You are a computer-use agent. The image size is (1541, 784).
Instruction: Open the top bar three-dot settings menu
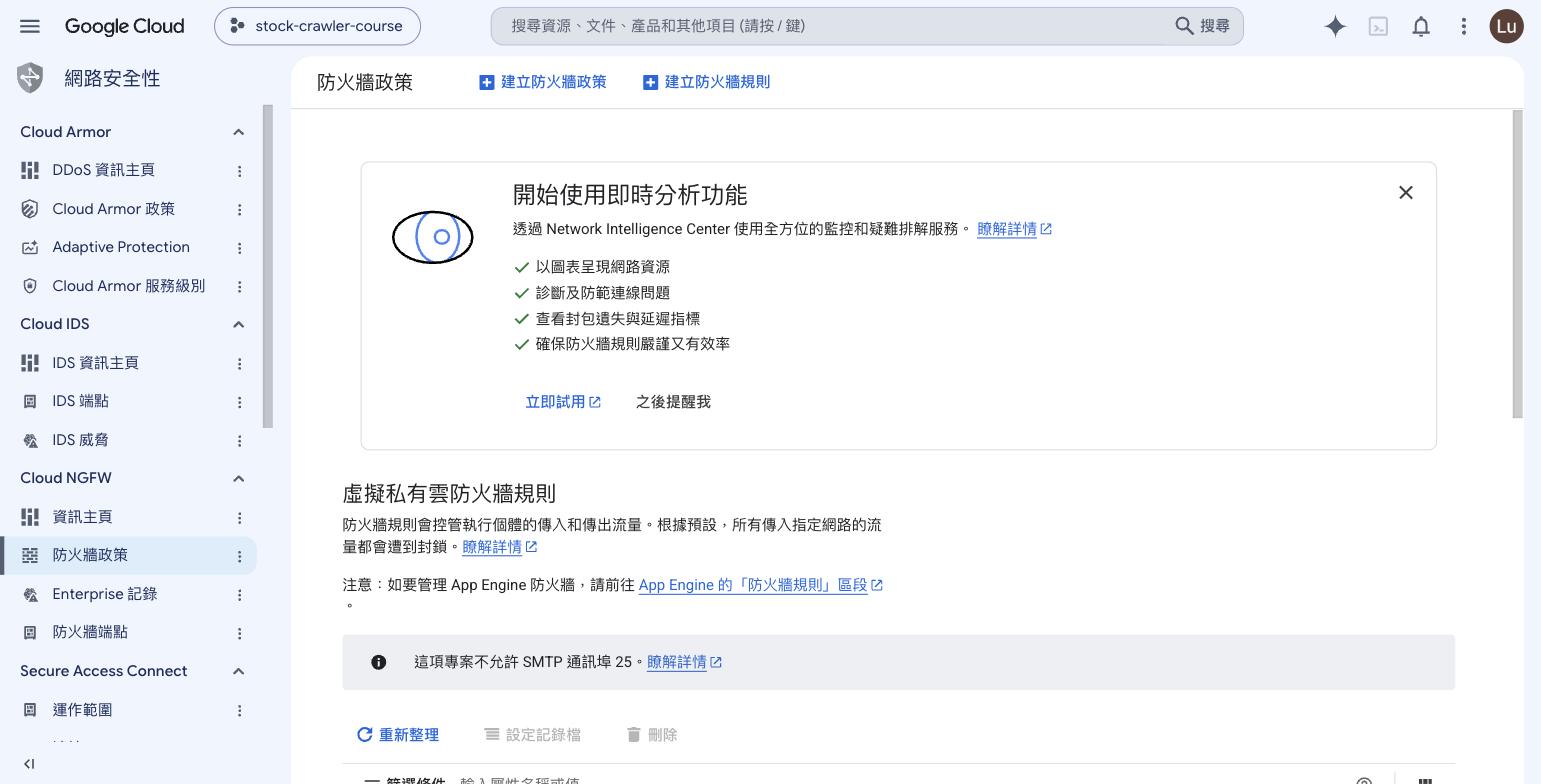pos(1464,27)
